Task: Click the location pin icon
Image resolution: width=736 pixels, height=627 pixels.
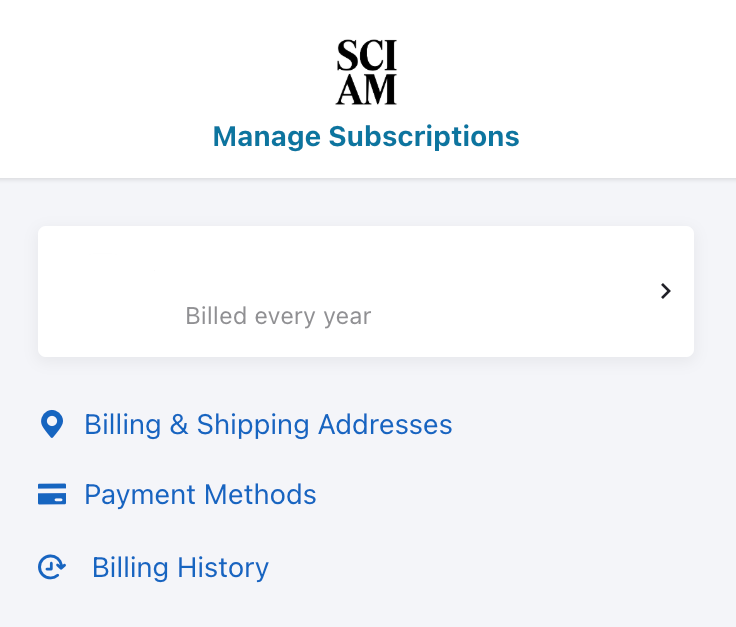Action: click(51, 424)
